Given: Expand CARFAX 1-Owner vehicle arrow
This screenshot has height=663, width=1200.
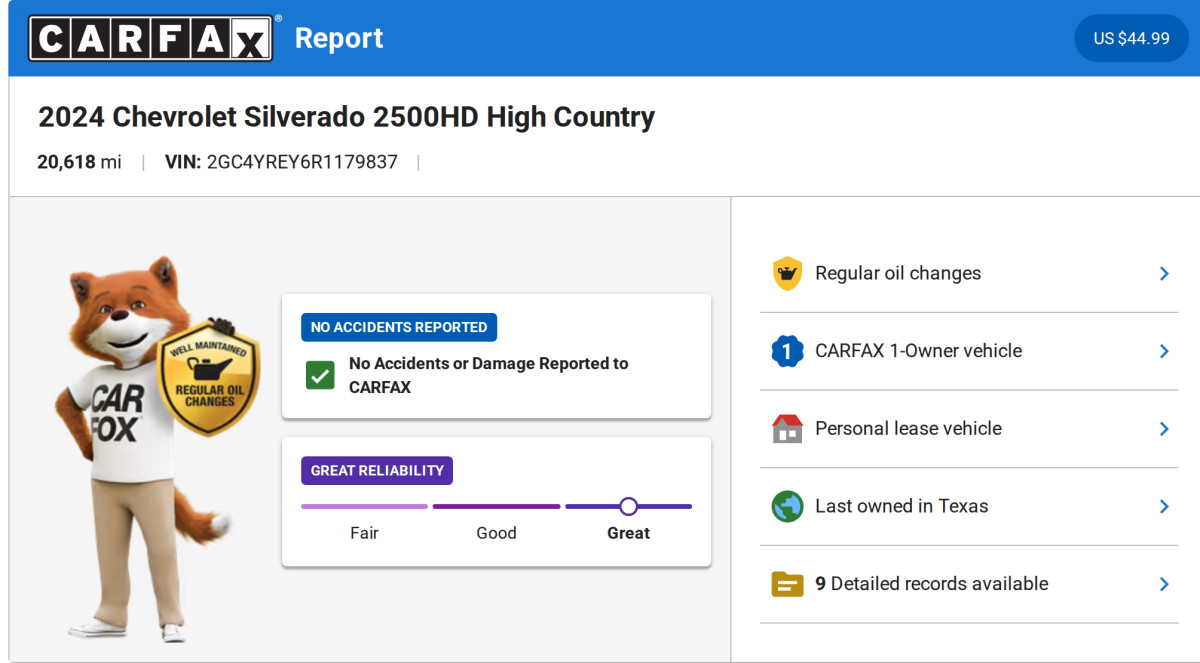Looking at the screenshot, I should [x=1164, y=351].
